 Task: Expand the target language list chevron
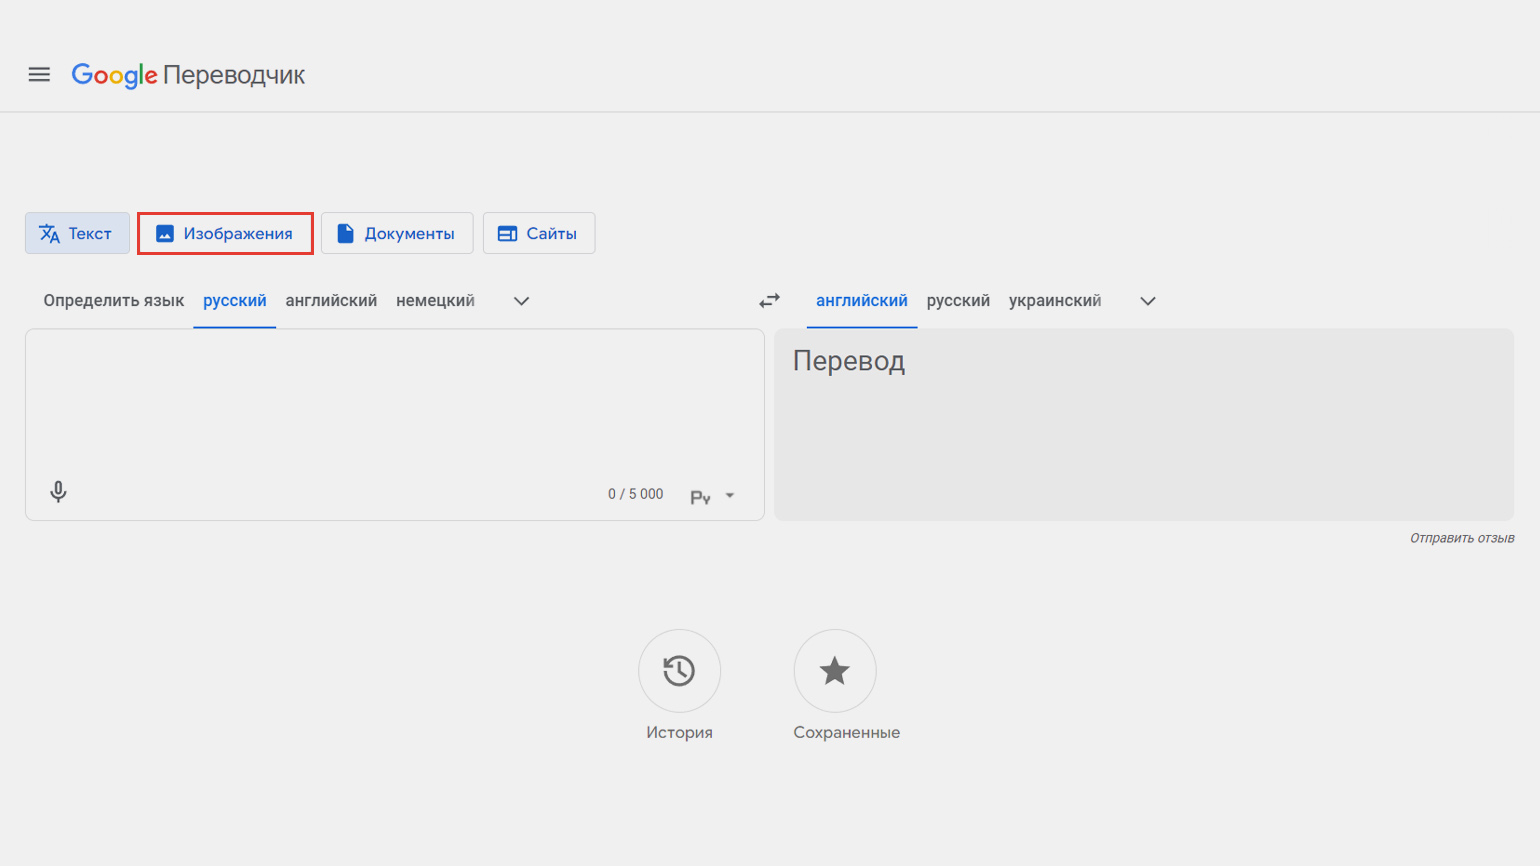(x=1148, y=301)
